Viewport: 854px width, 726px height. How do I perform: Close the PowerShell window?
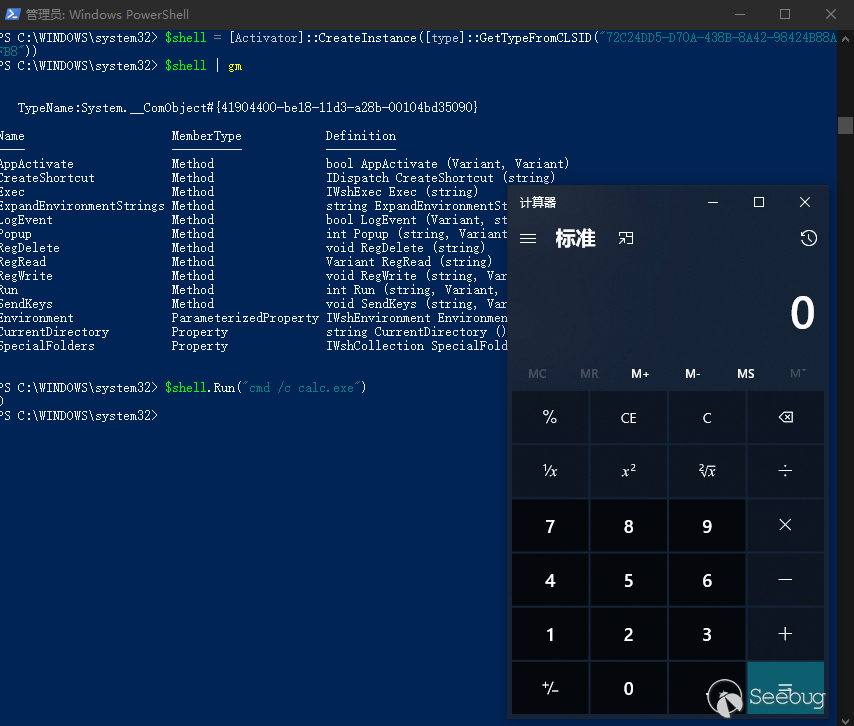(831, 14)
